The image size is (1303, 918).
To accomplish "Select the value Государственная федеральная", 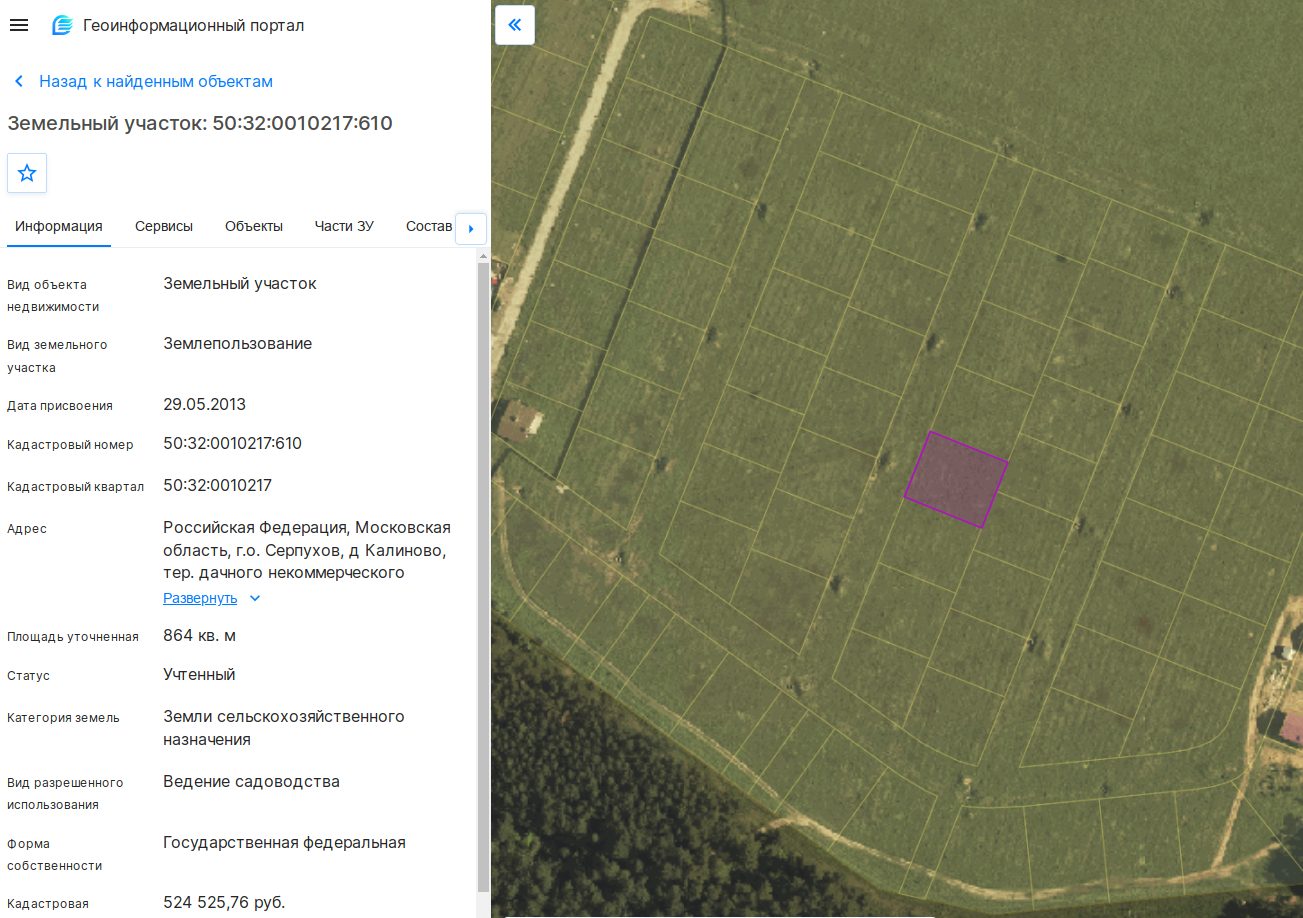I will coord(284,843).
